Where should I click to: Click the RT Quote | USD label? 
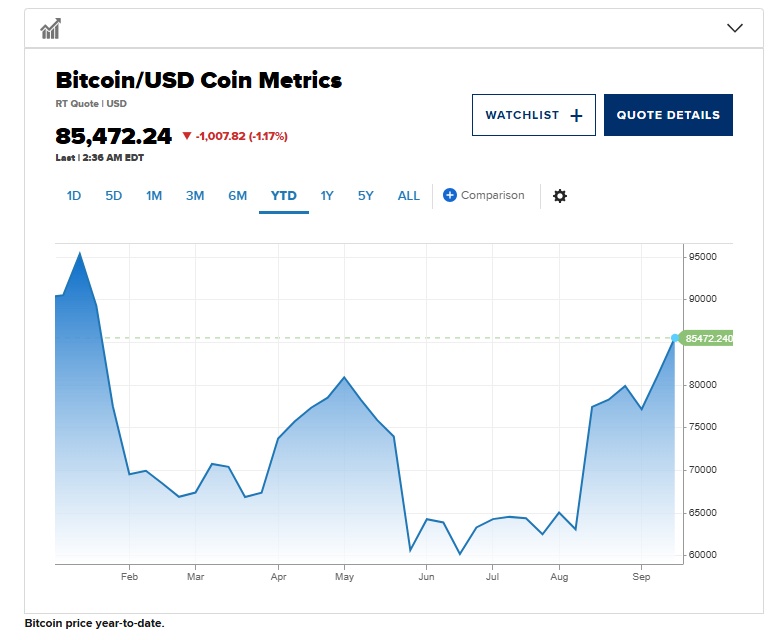(x=91, y=104)
